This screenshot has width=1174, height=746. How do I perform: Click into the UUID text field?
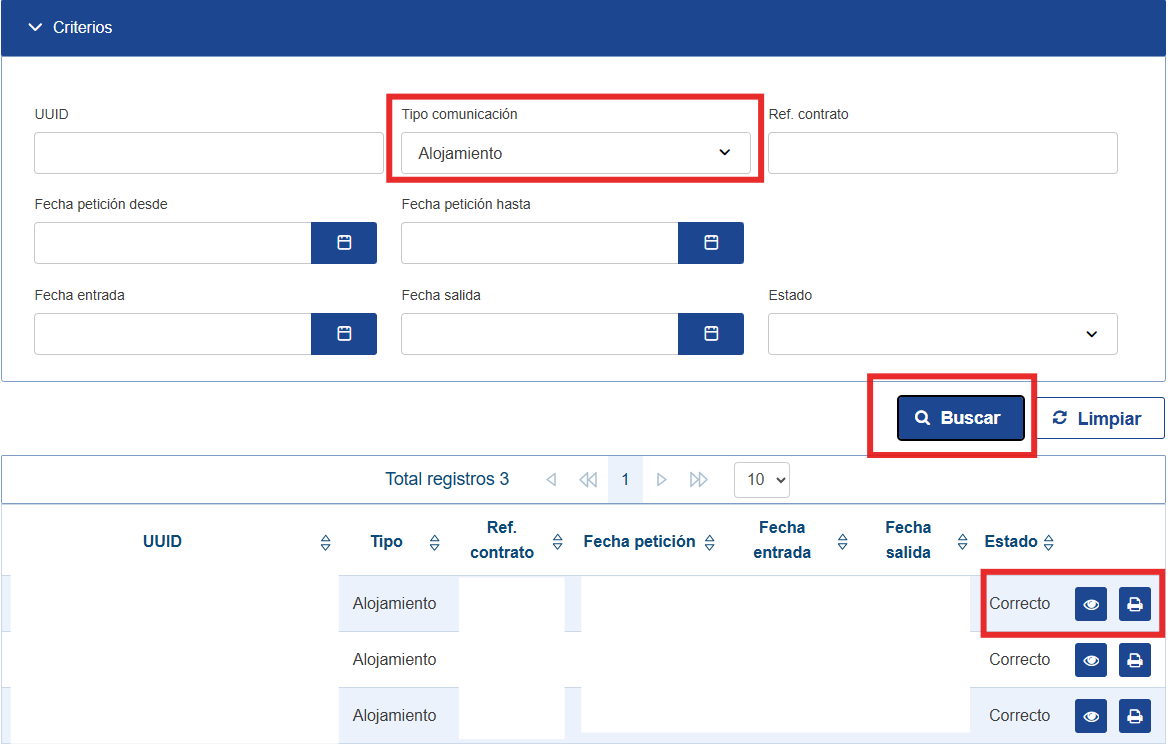coord(208,153)
